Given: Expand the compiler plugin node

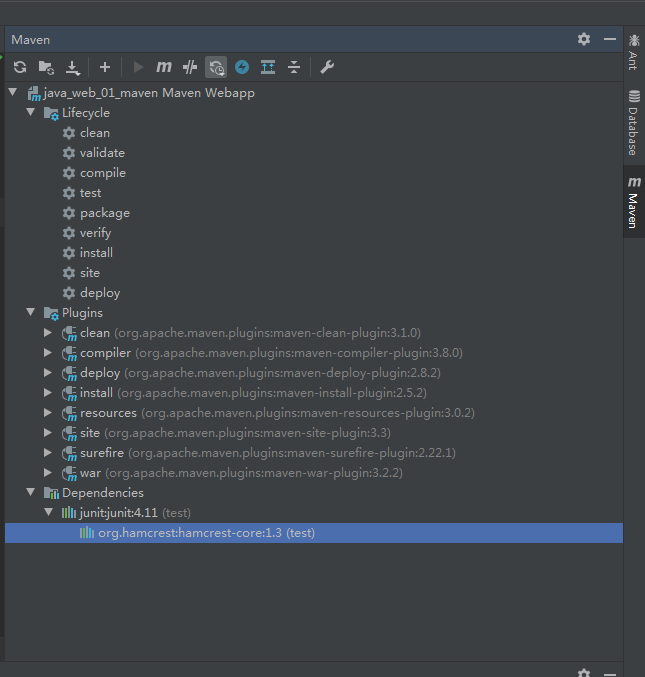Looking at the screenshot, I should coord(48,353).
